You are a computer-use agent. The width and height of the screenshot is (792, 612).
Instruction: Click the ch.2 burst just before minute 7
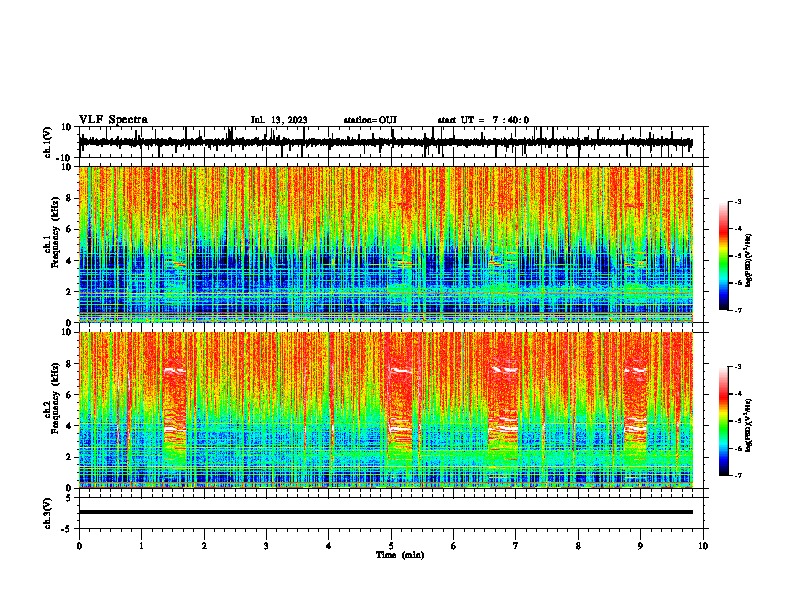[x=504, y=412]
